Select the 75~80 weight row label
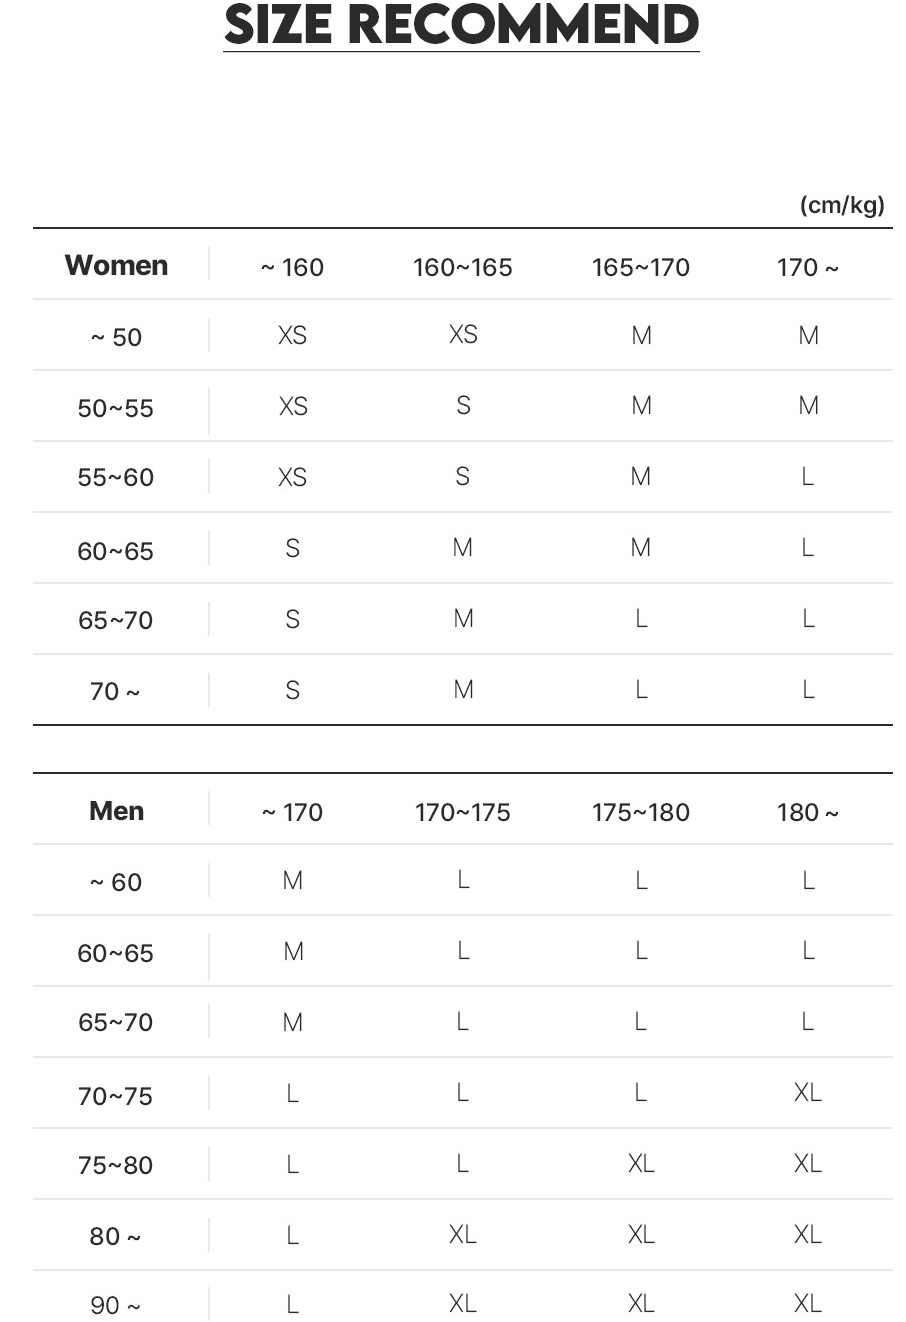The width and height of the screenshot is (906, 1322). point(116,1165)
